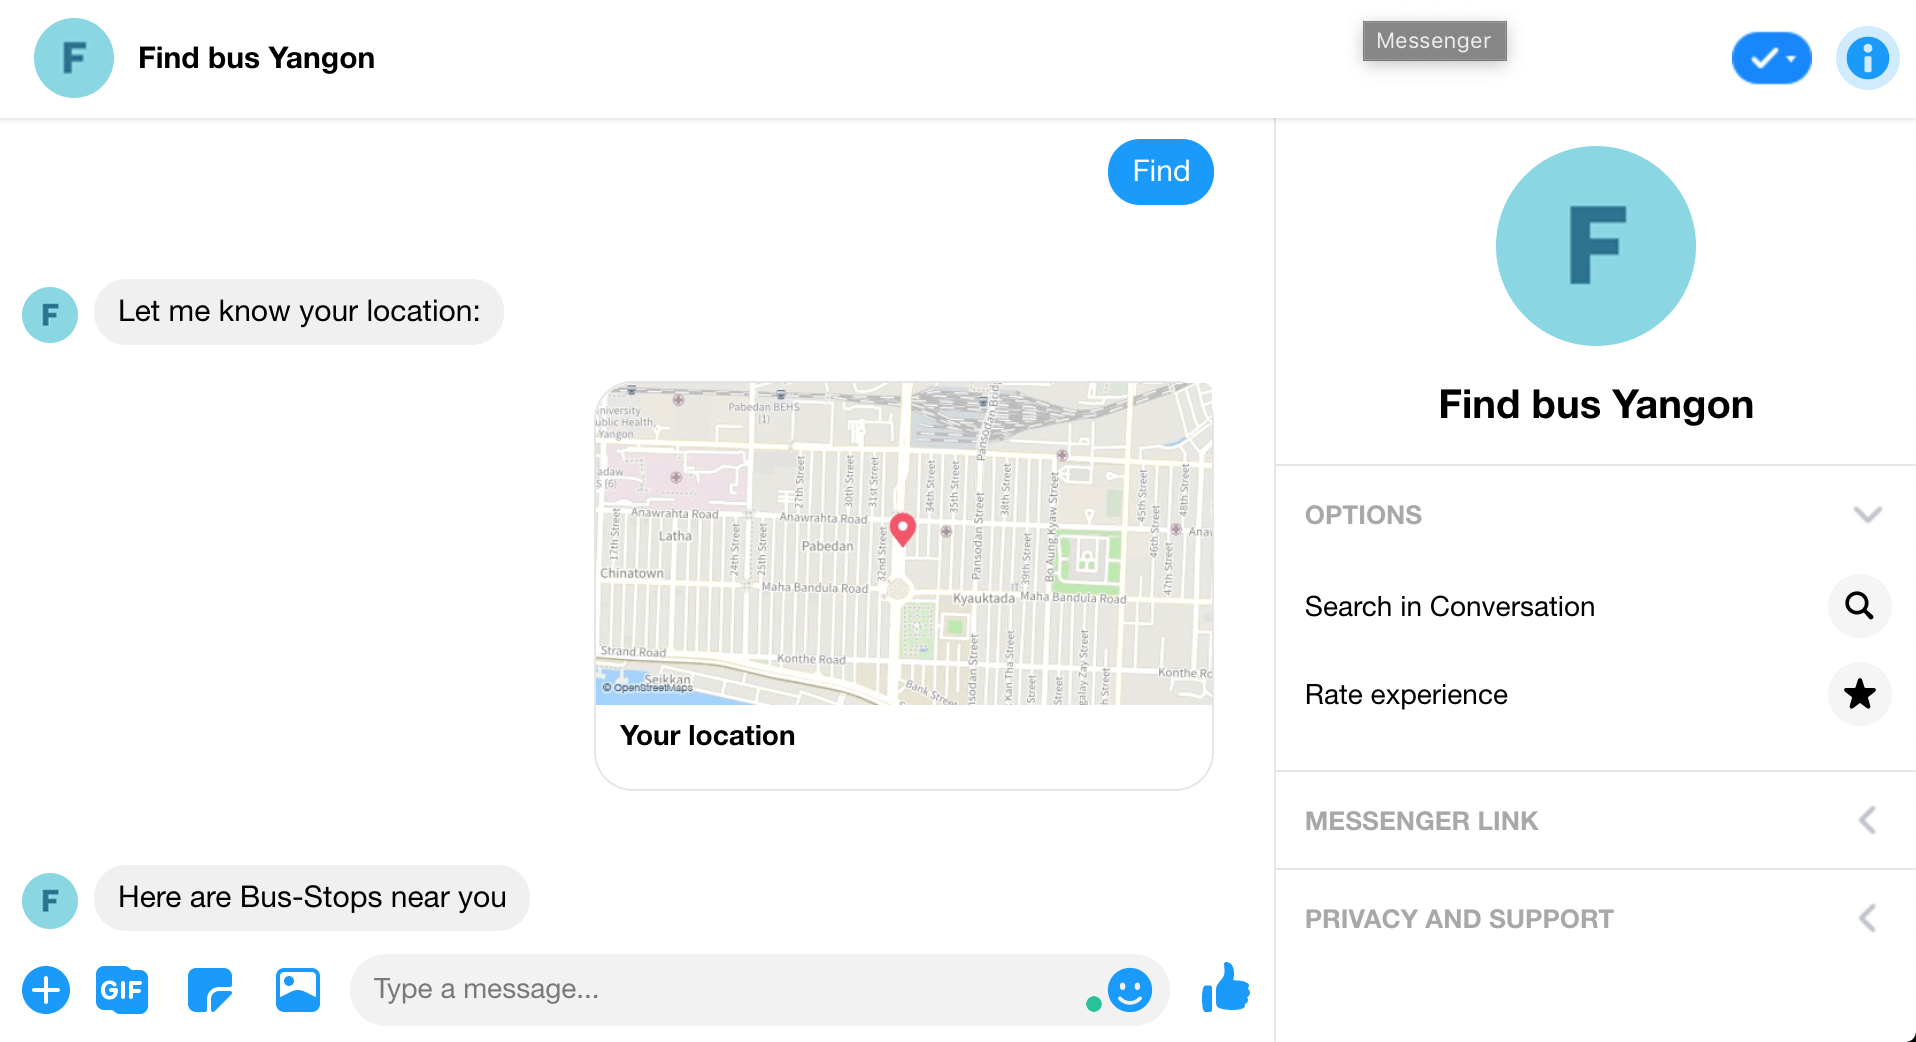Image resolution: width=1916 pixels, height=1042 pixels.
Task: Click the star rate icon
Action: point(1859,694)
